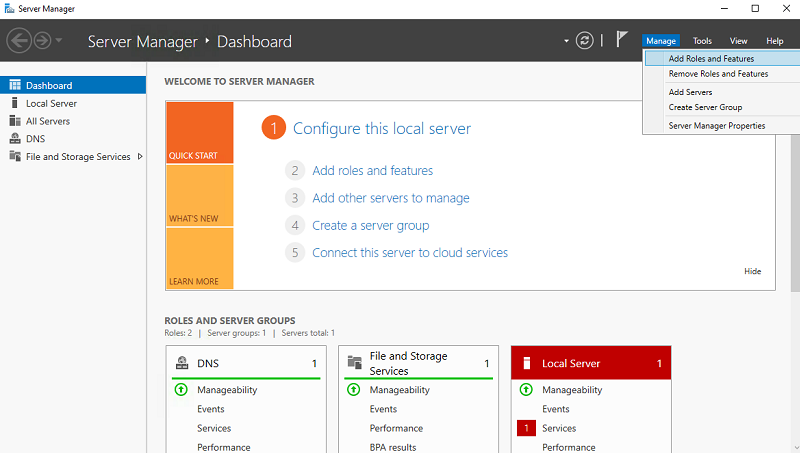Image resolution: width=800 pixels, height=453 pixels.
Task: Click File and Storage Services tile icon
Action: [355, 363]
